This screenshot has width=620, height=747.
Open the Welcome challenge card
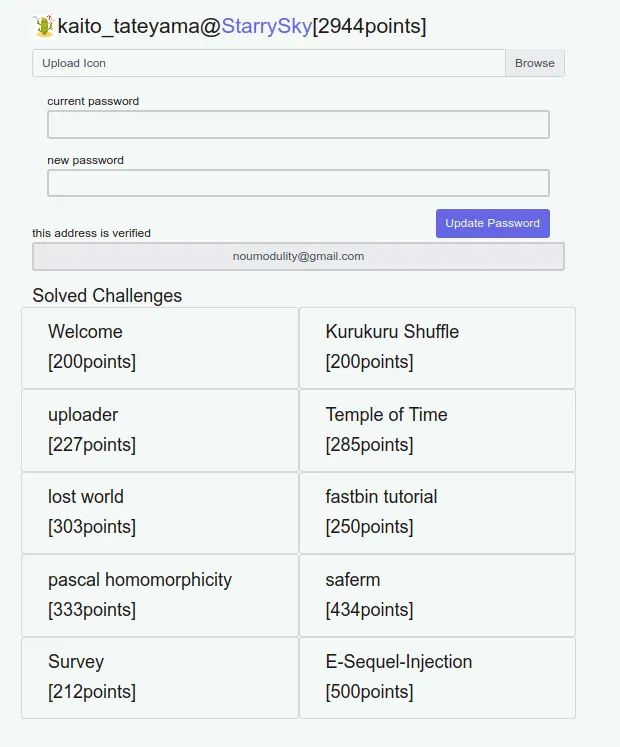[x=160, y=347]
